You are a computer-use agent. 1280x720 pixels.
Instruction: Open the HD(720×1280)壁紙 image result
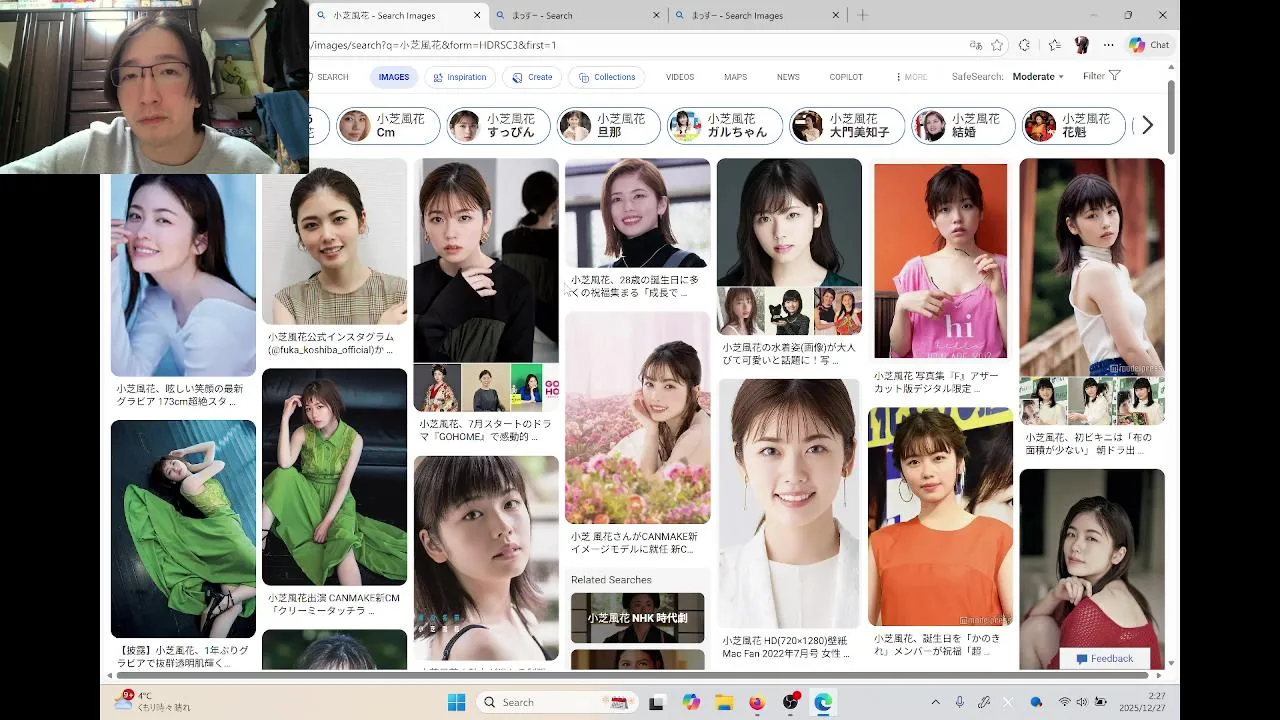pos(789,503)
